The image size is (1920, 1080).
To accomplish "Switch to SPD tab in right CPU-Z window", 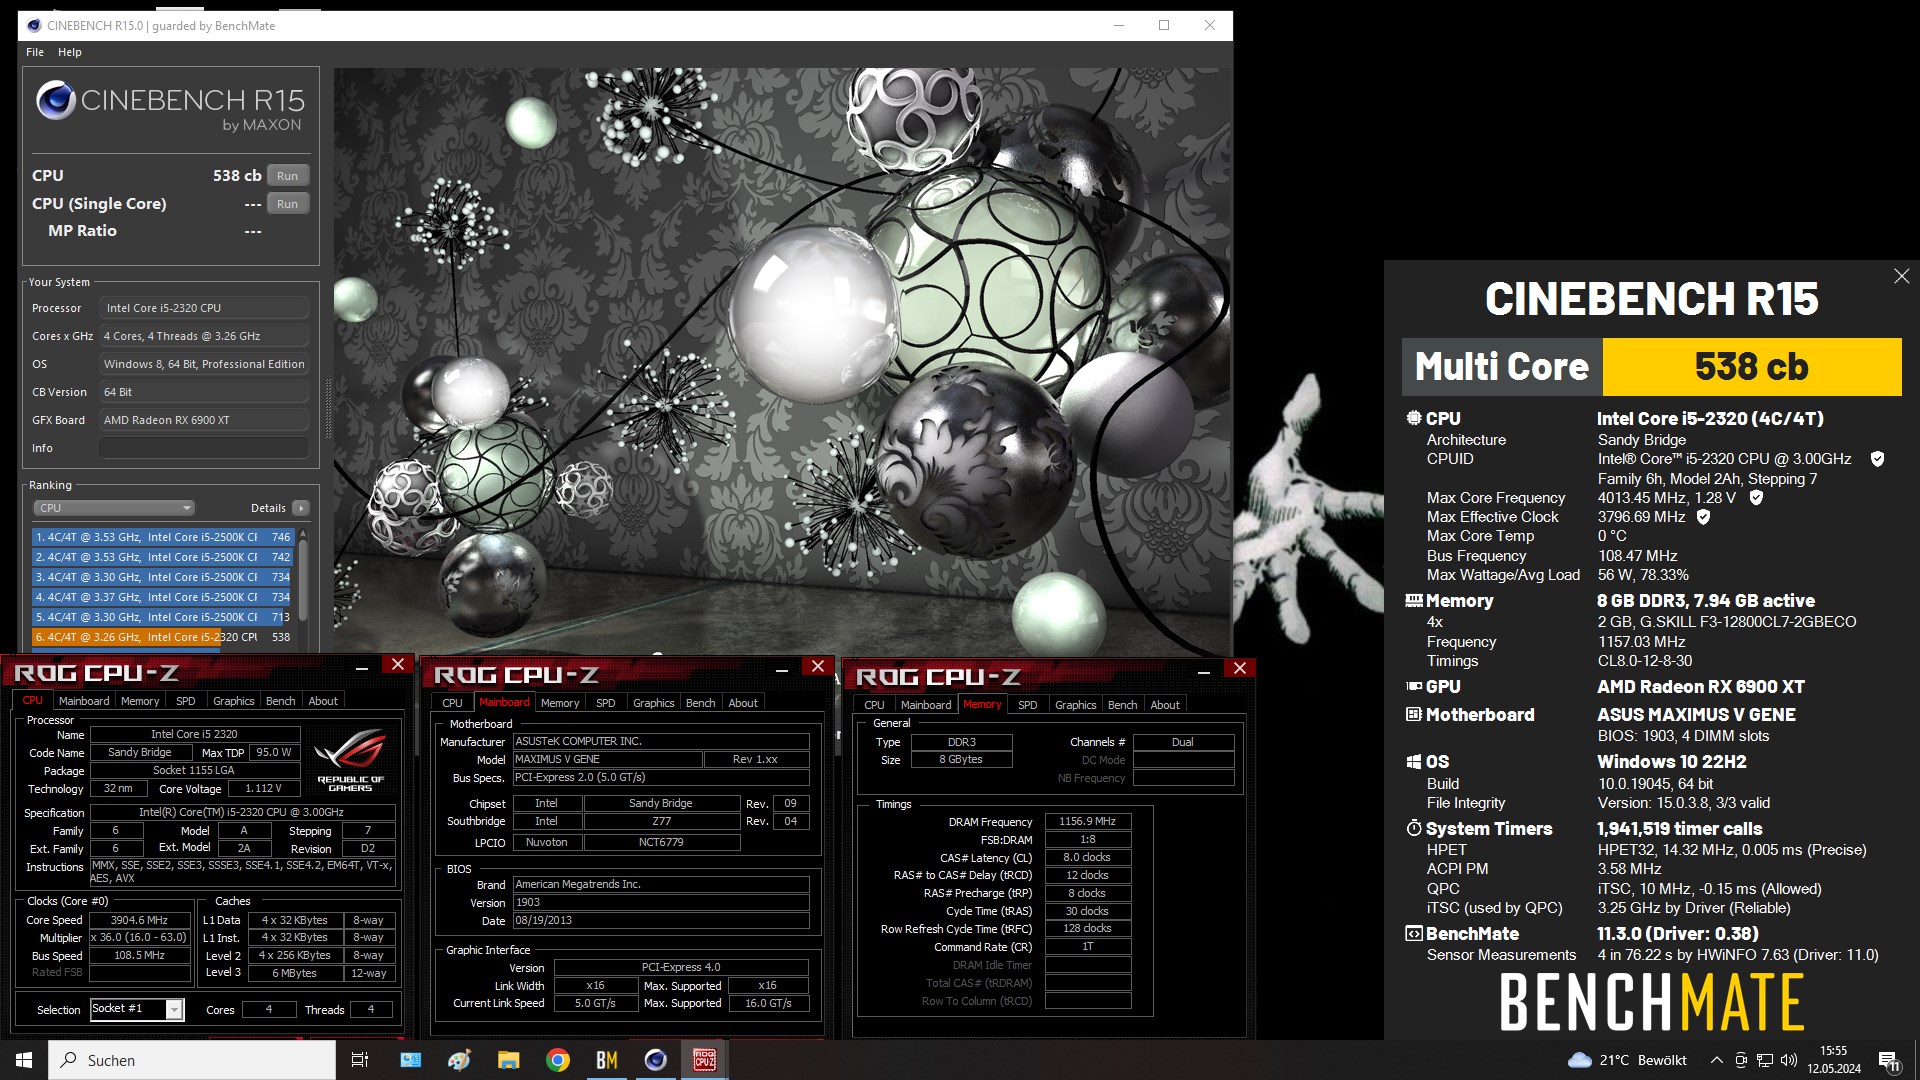I will 1028,705.
